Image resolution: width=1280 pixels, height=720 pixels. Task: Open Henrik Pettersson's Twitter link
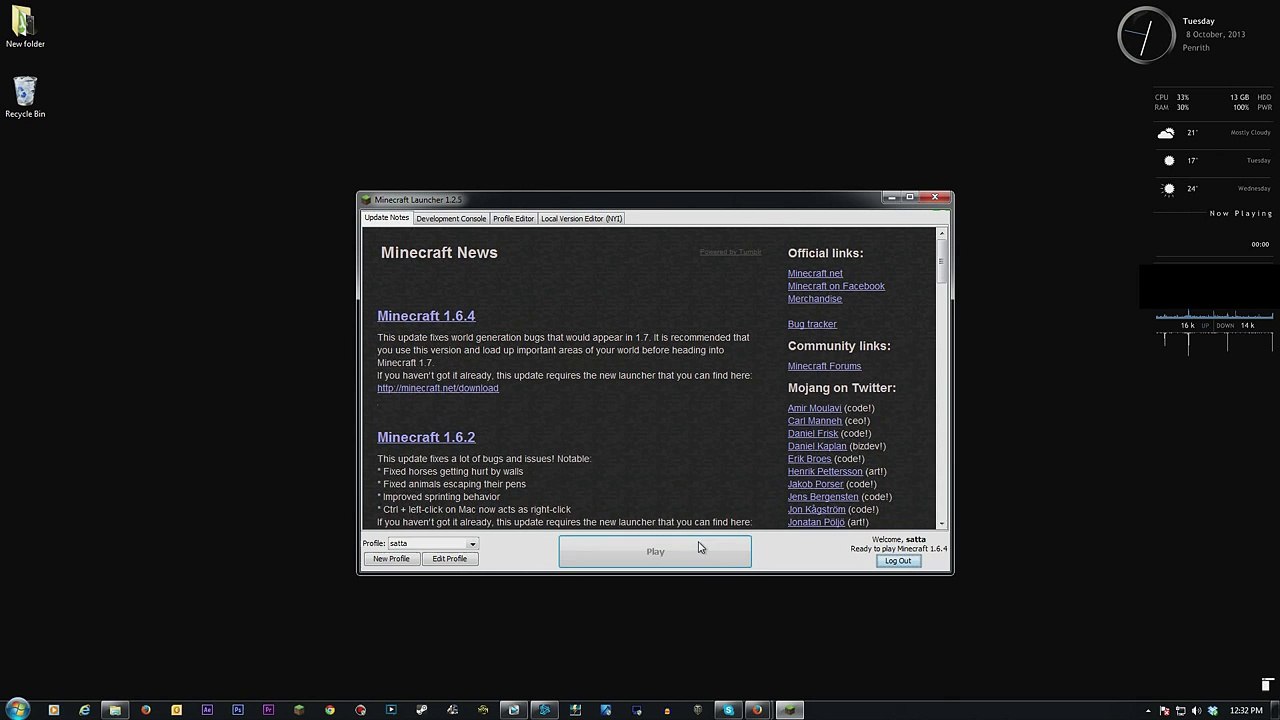click(x=825, y=471)
